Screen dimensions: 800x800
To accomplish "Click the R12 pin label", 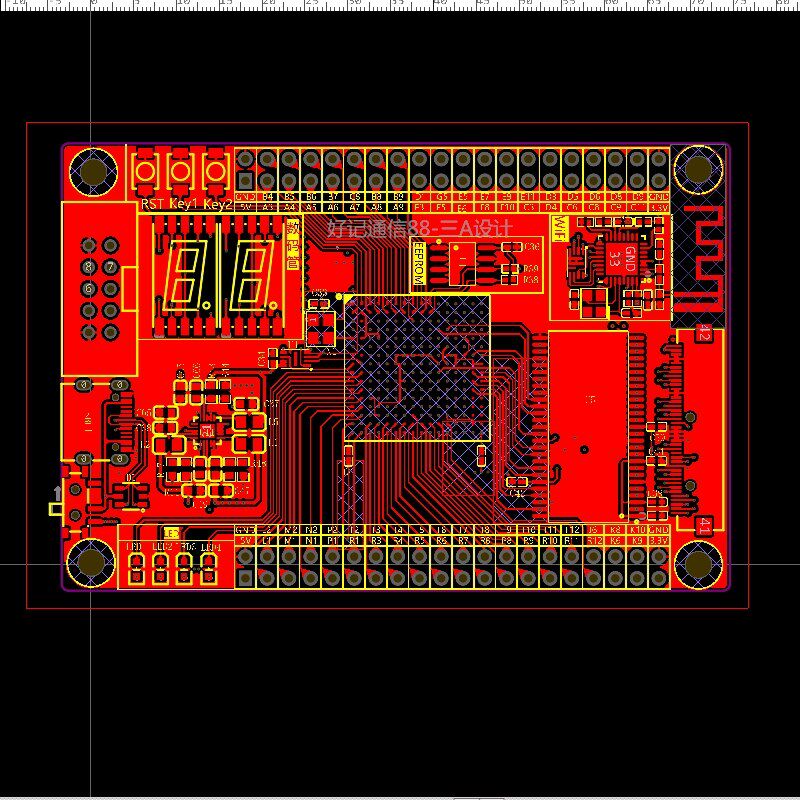I will click(x=594, y=540).
